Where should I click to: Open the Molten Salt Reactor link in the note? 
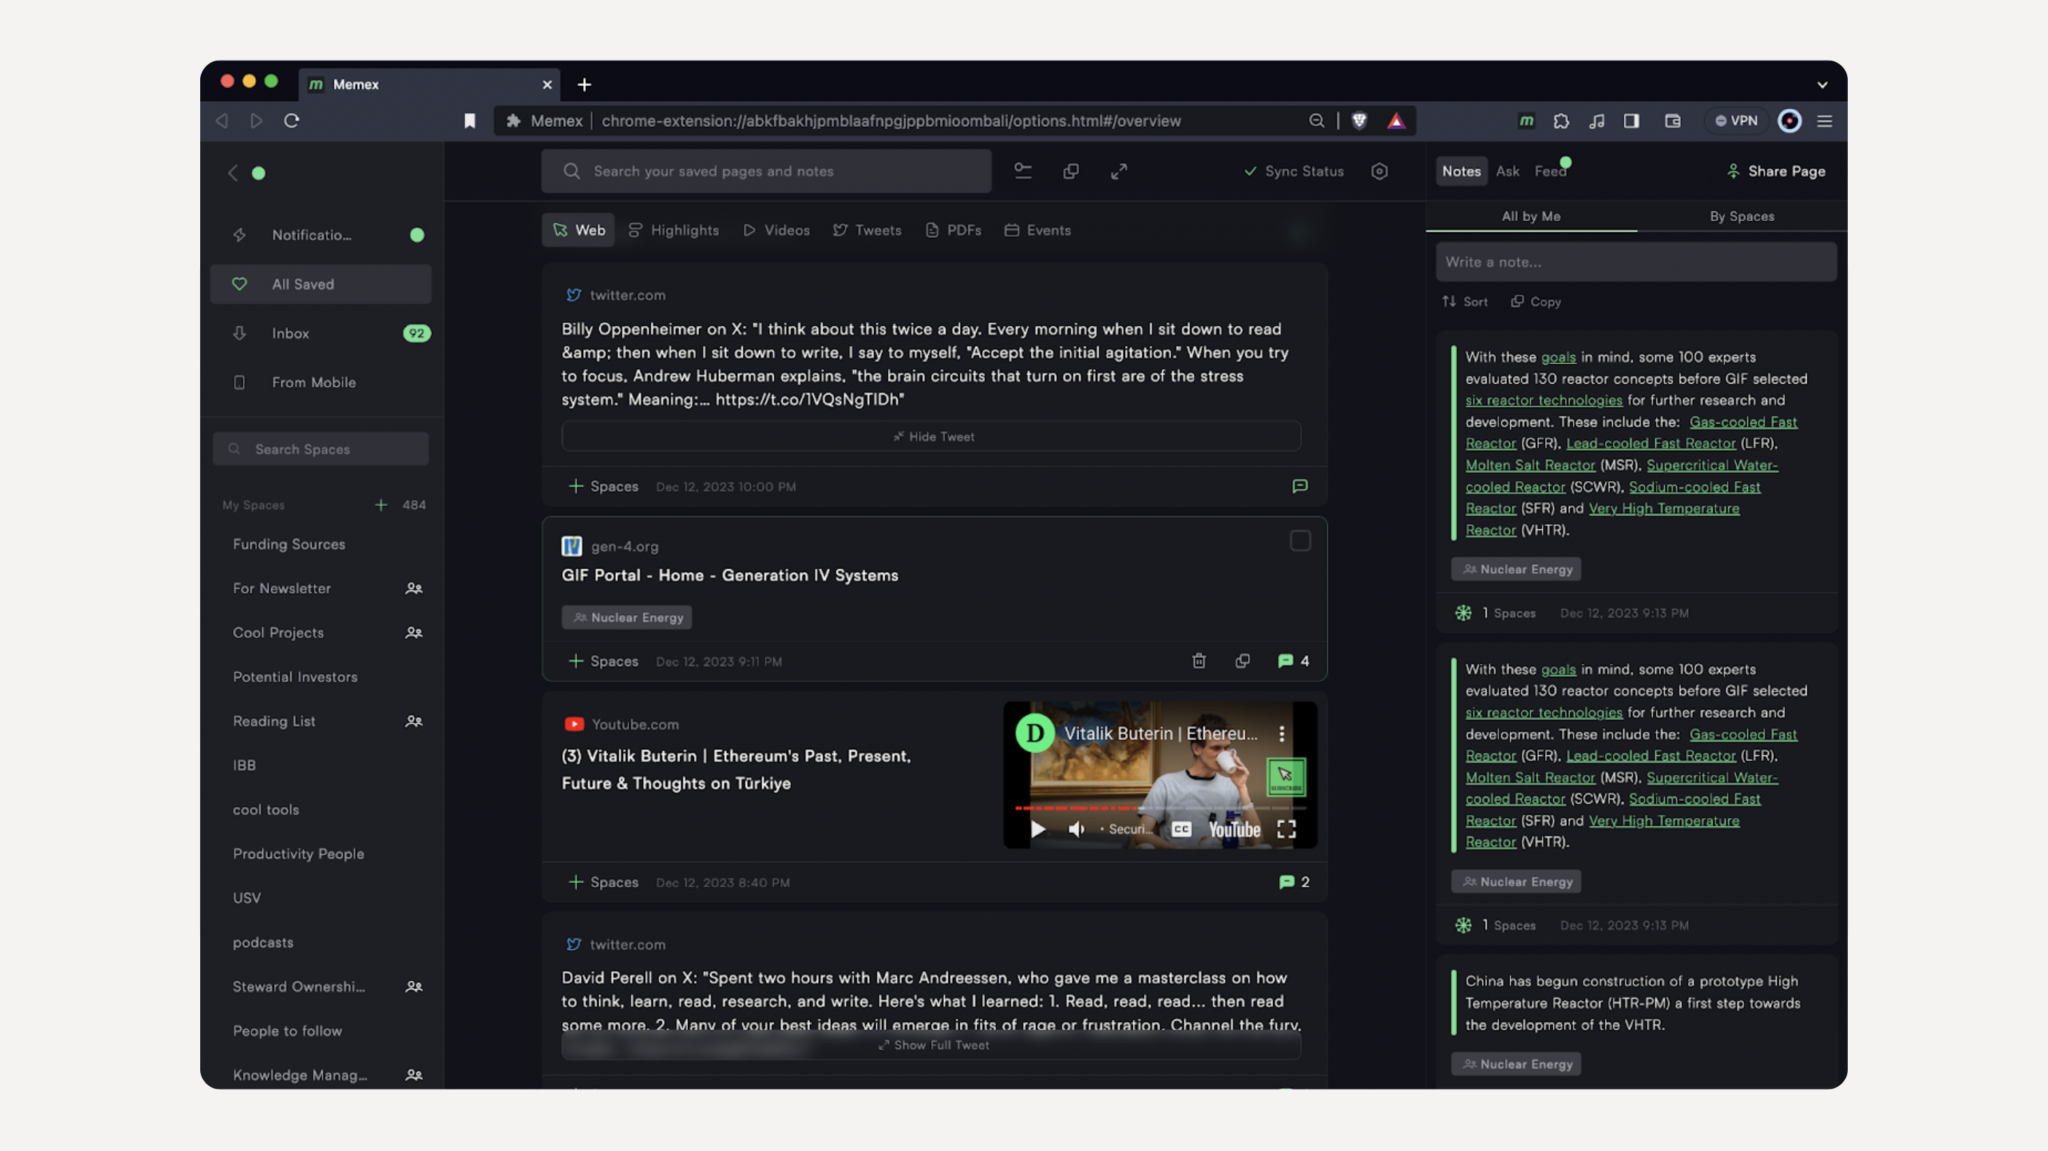click(1529, 464)
